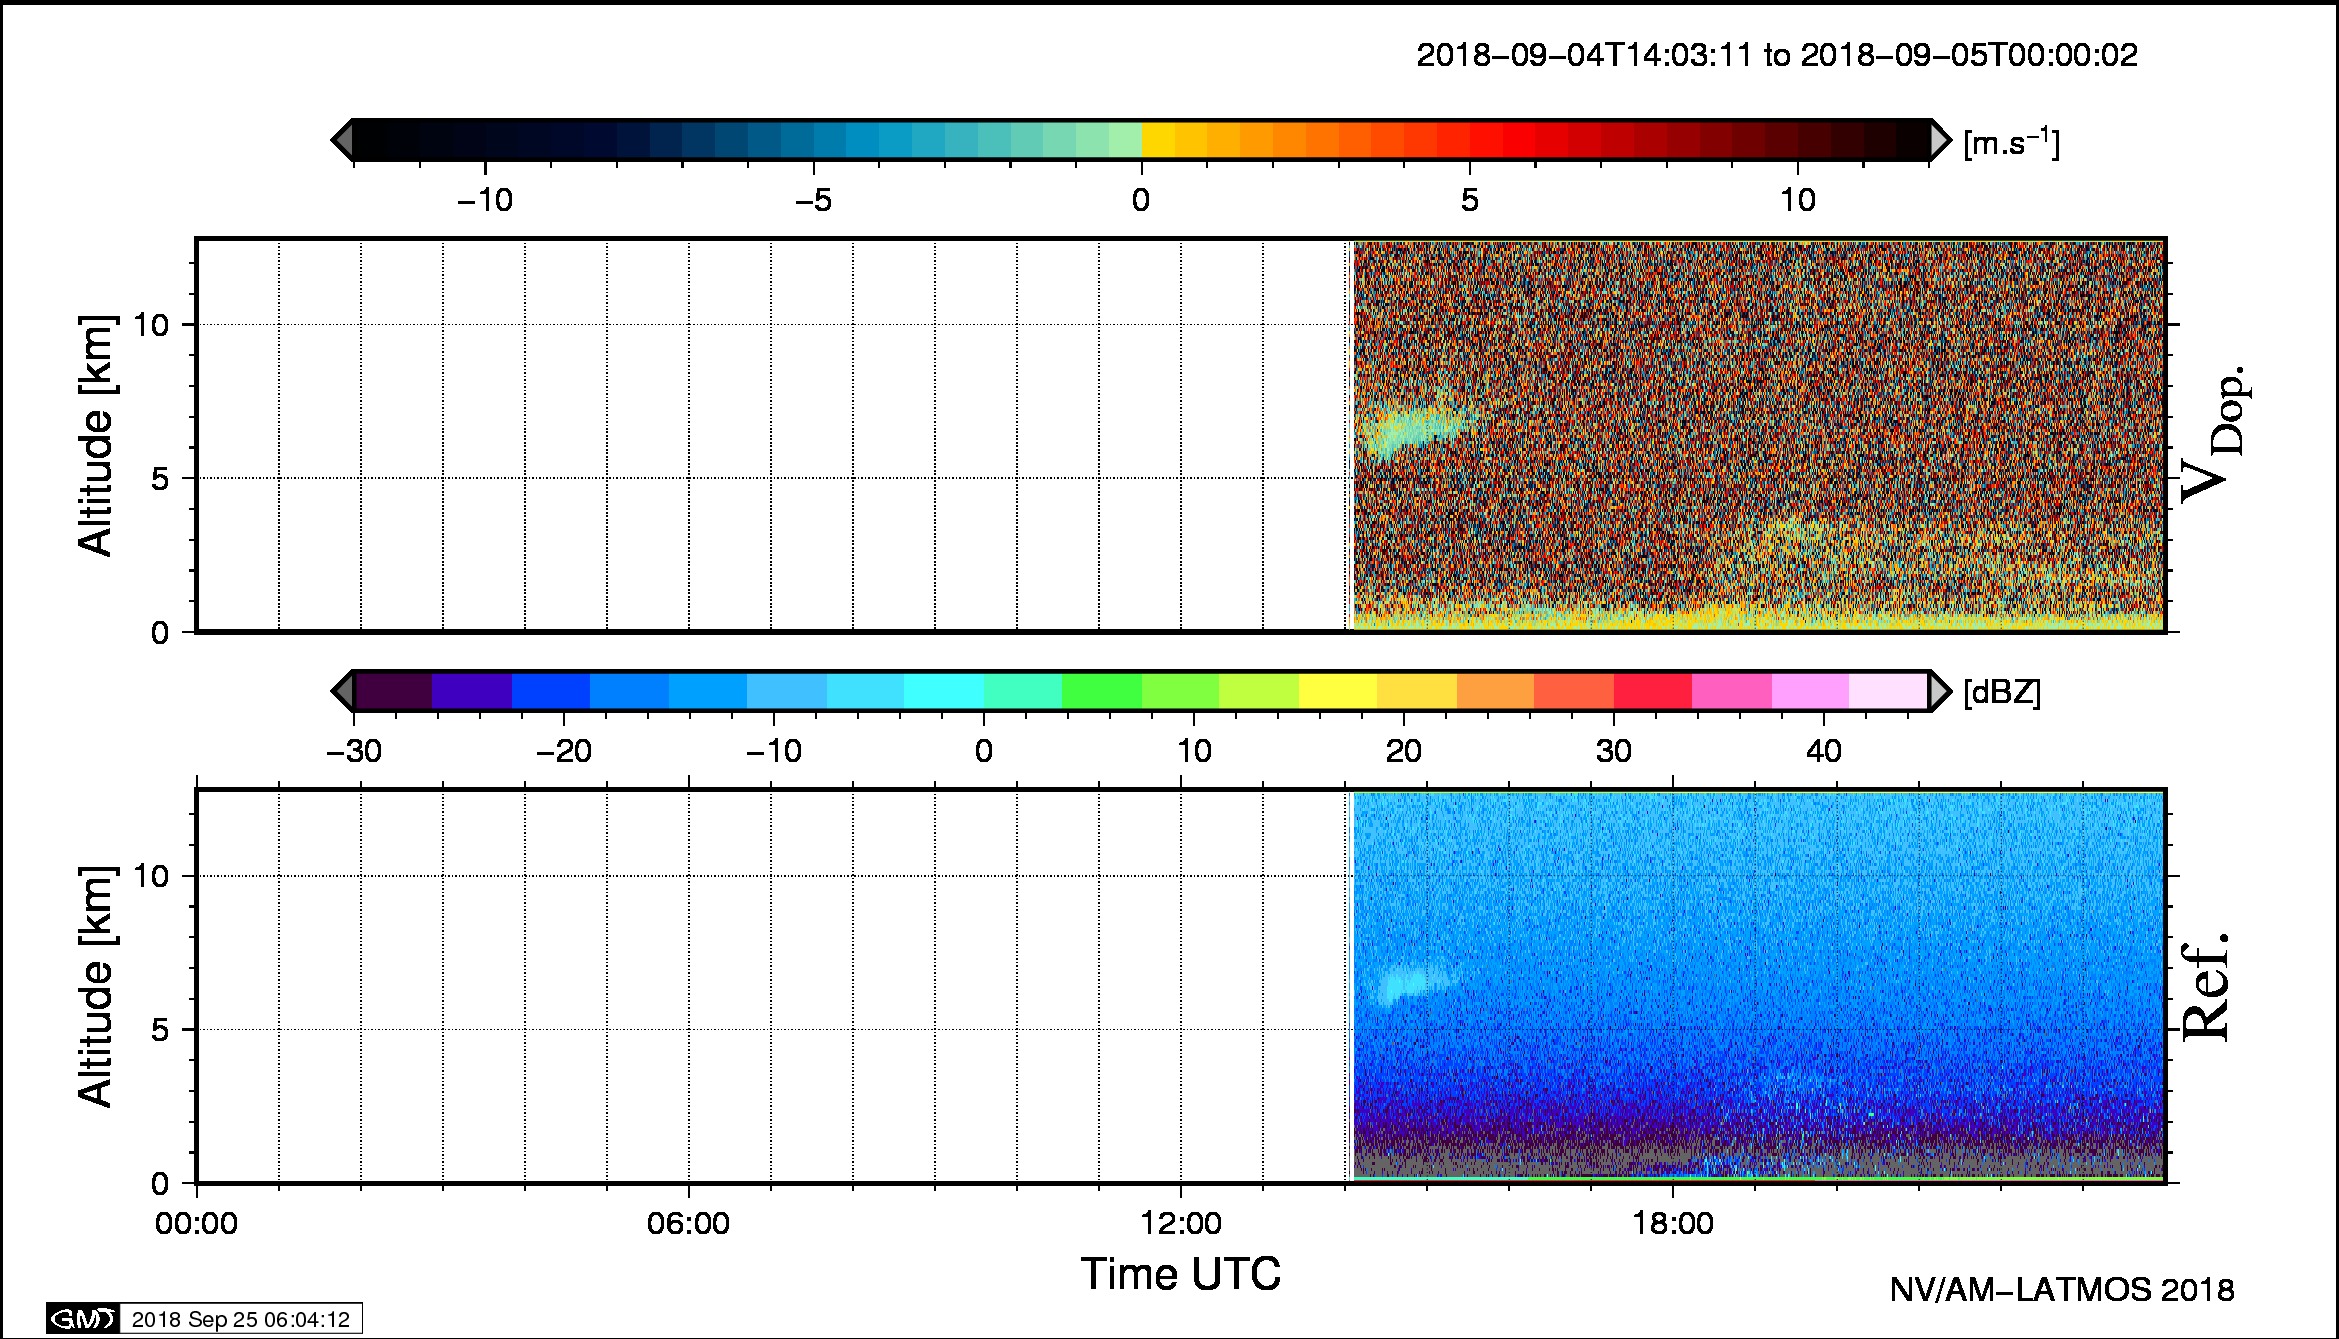This screenshot has width=2339, height=1339.
Task: Click left arrow of velocity colorbar
Action: tap(342, 140)
